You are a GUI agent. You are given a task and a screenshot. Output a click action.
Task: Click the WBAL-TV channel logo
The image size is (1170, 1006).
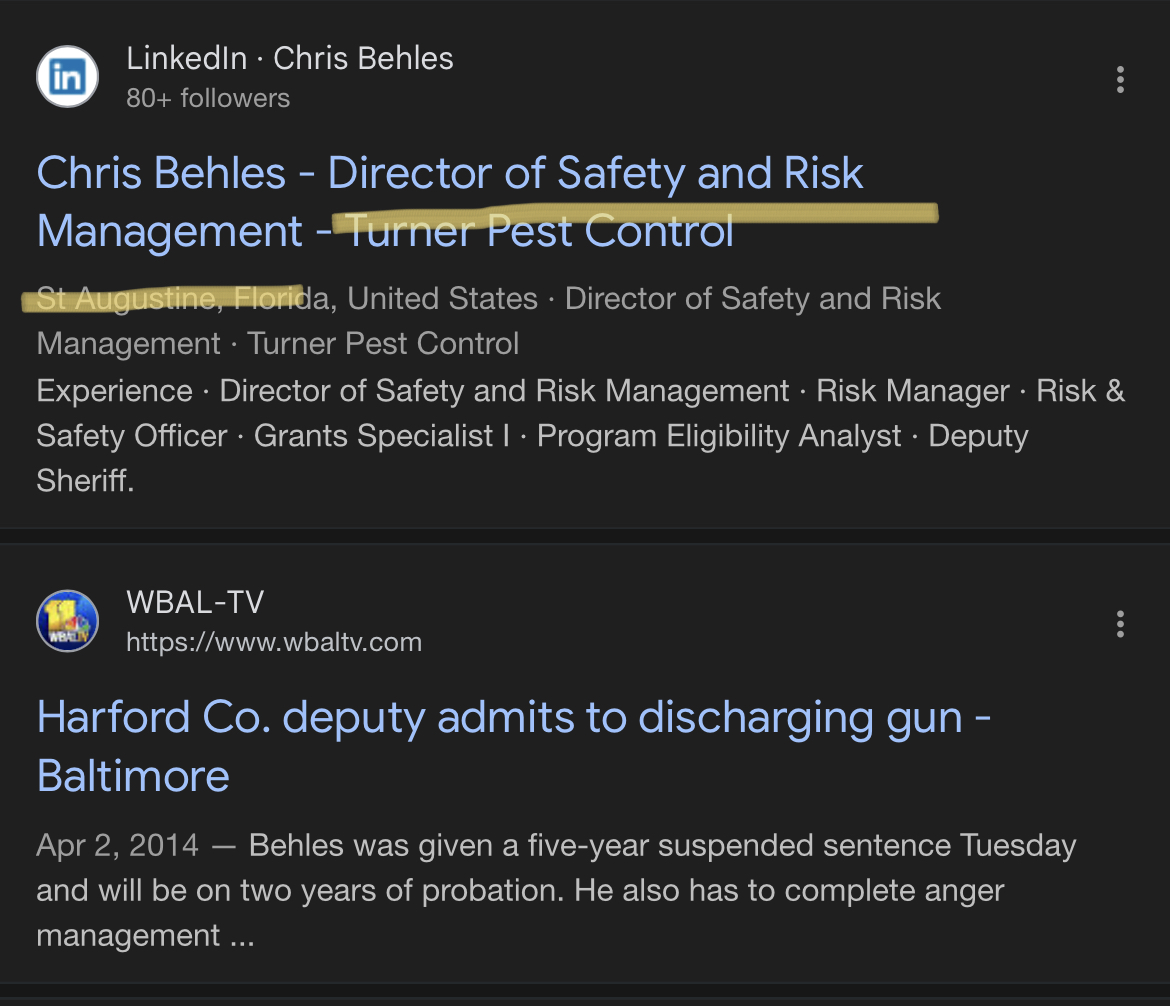point(68,621)
